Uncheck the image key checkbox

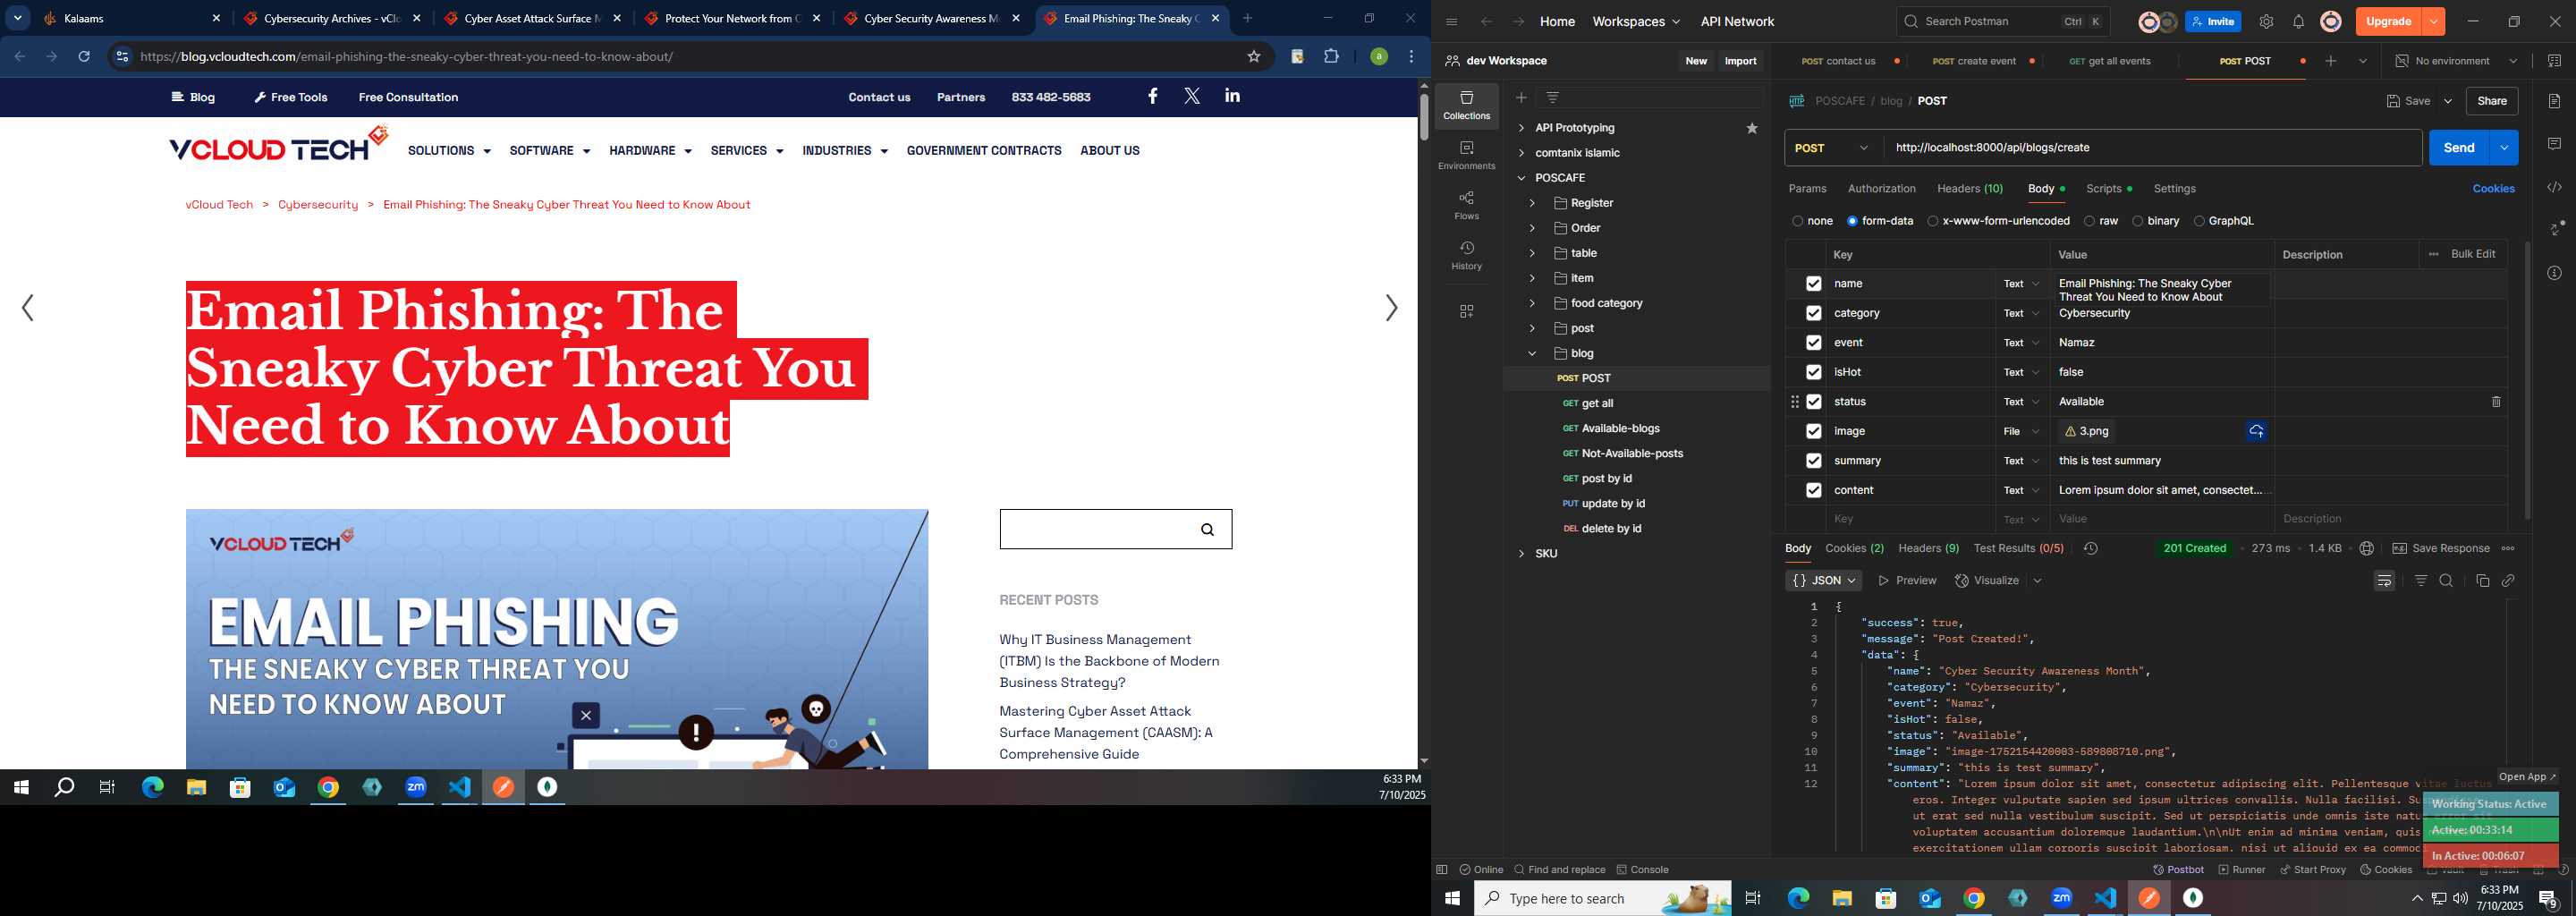coord(1813,432)
